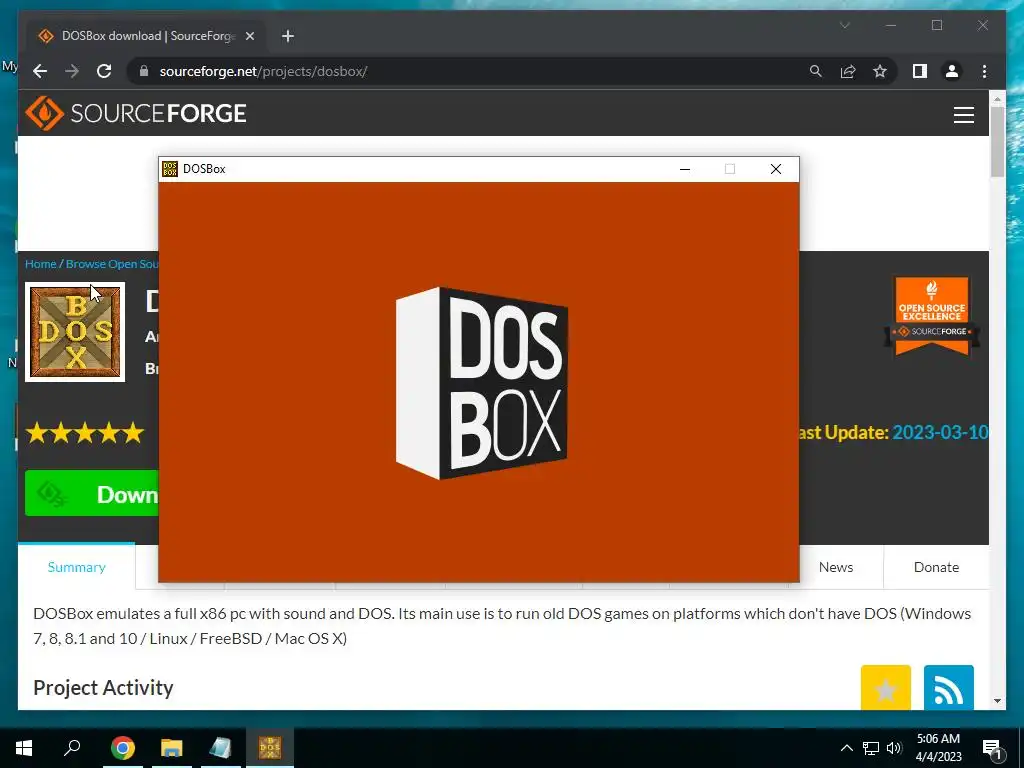Minimize the DOSBox window

point(684,169)
